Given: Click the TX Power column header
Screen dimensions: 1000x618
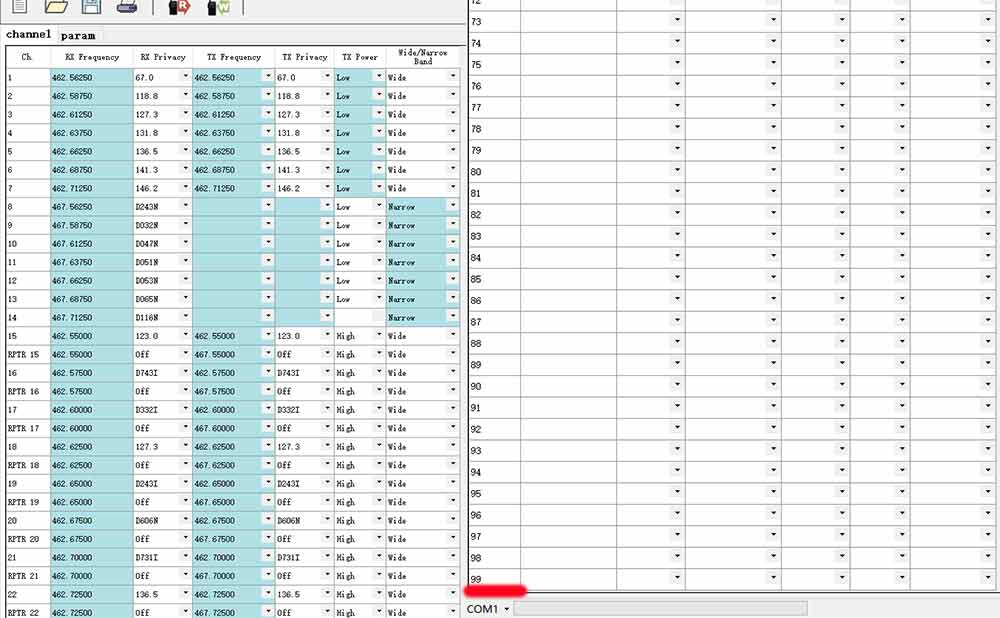Looking at the screenshot, I should coord(360,57).
